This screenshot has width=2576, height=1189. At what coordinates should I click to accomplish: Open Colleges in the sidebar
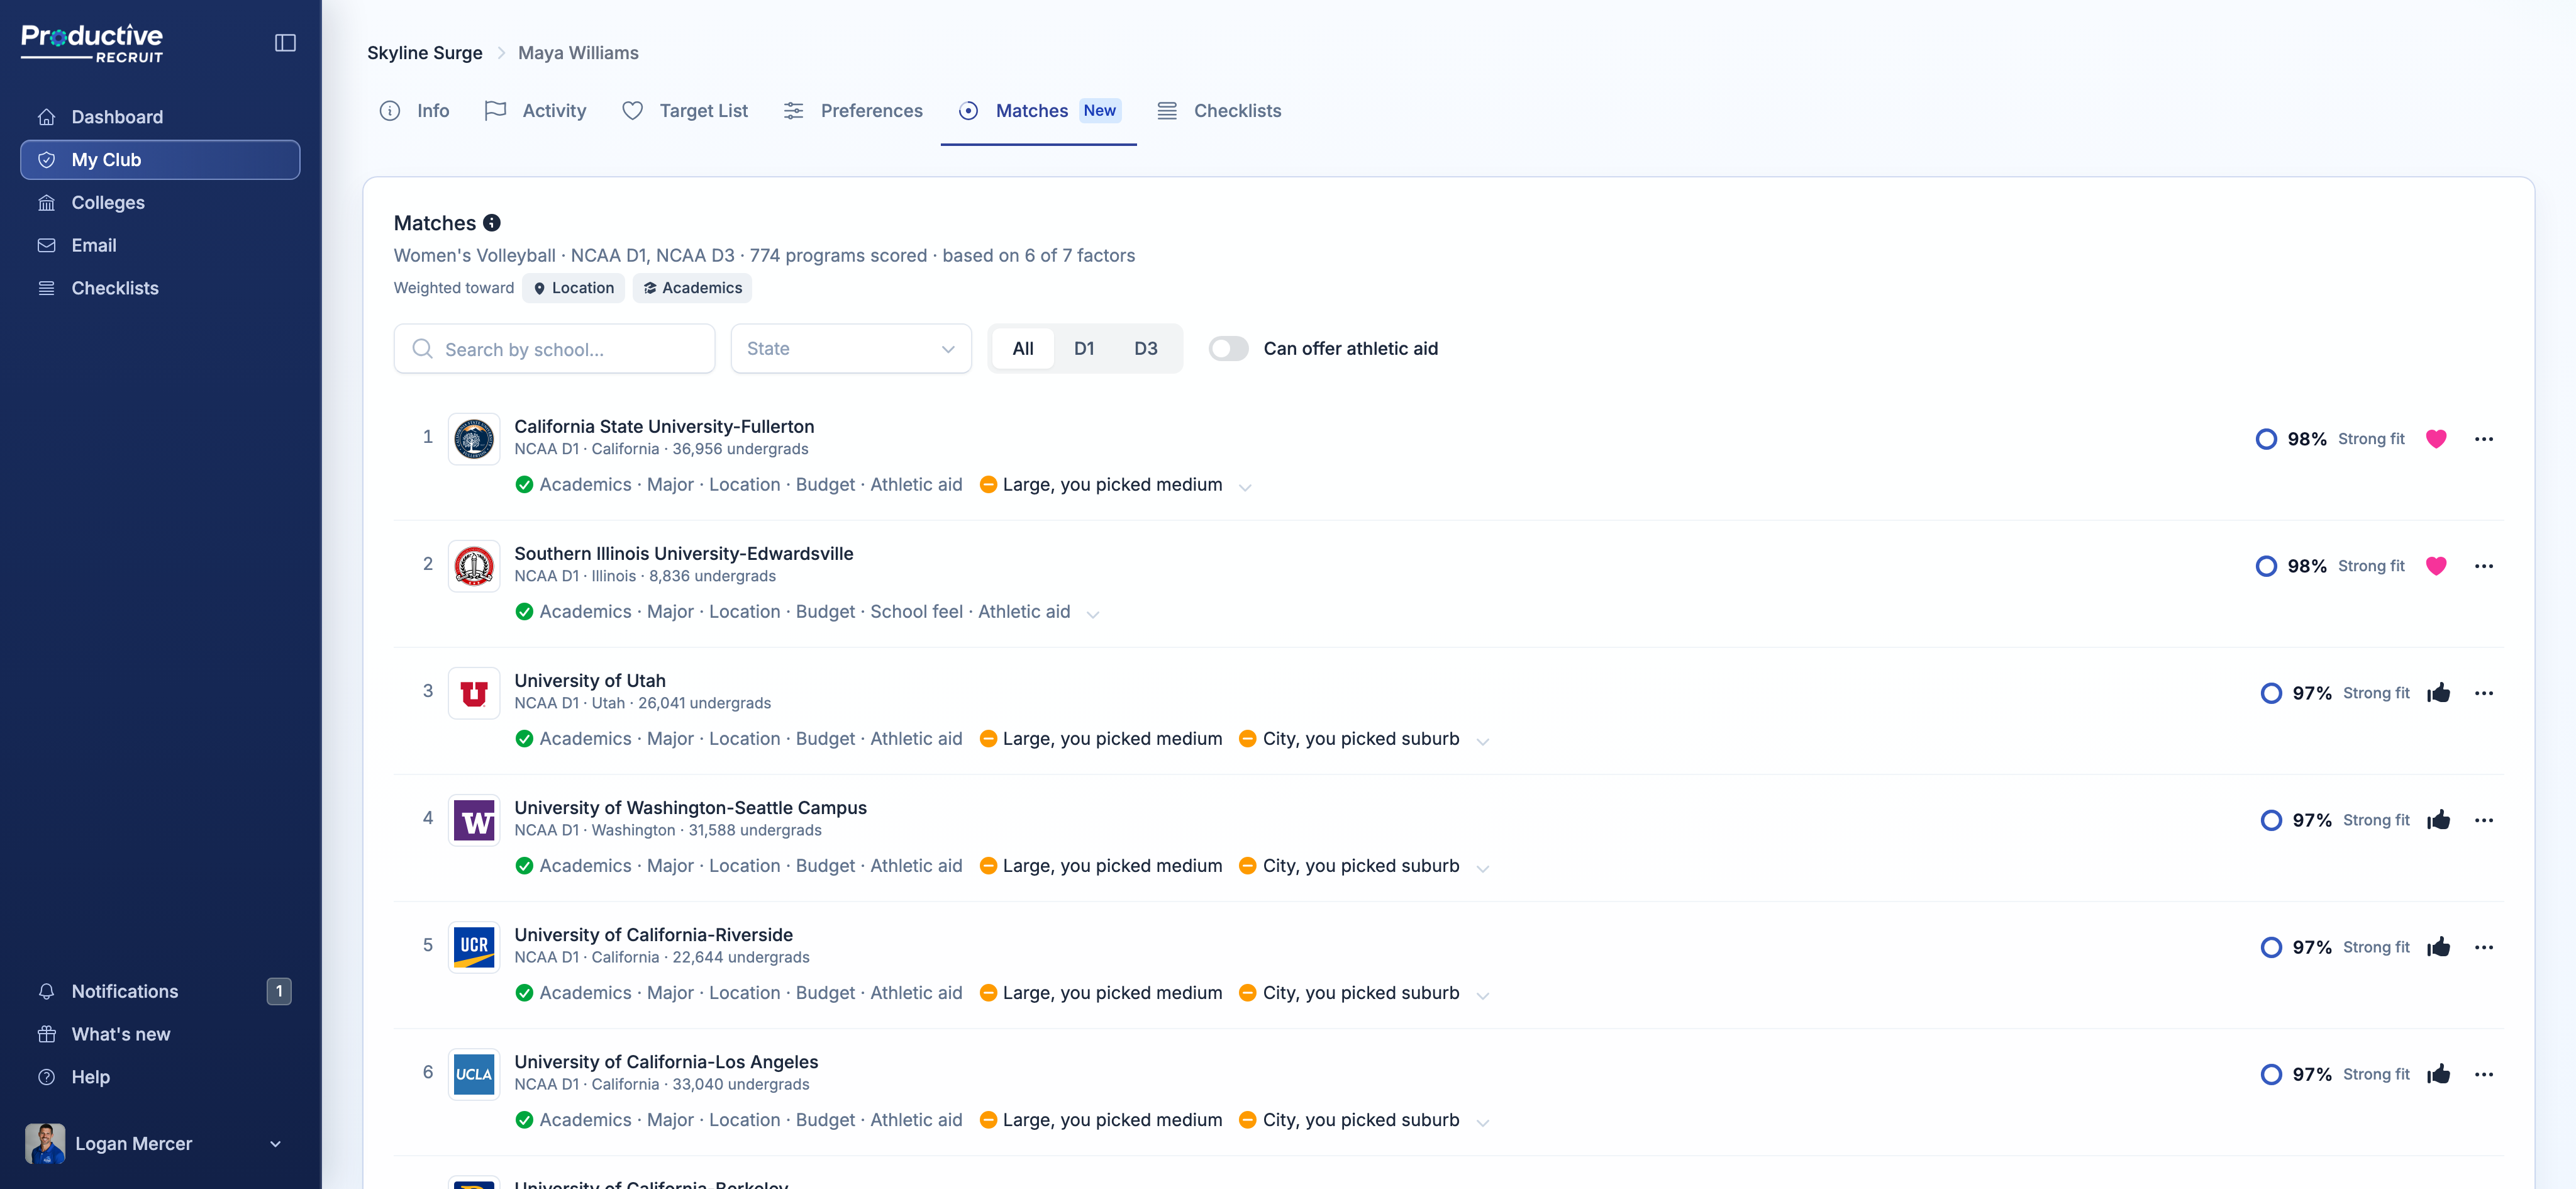160,203
